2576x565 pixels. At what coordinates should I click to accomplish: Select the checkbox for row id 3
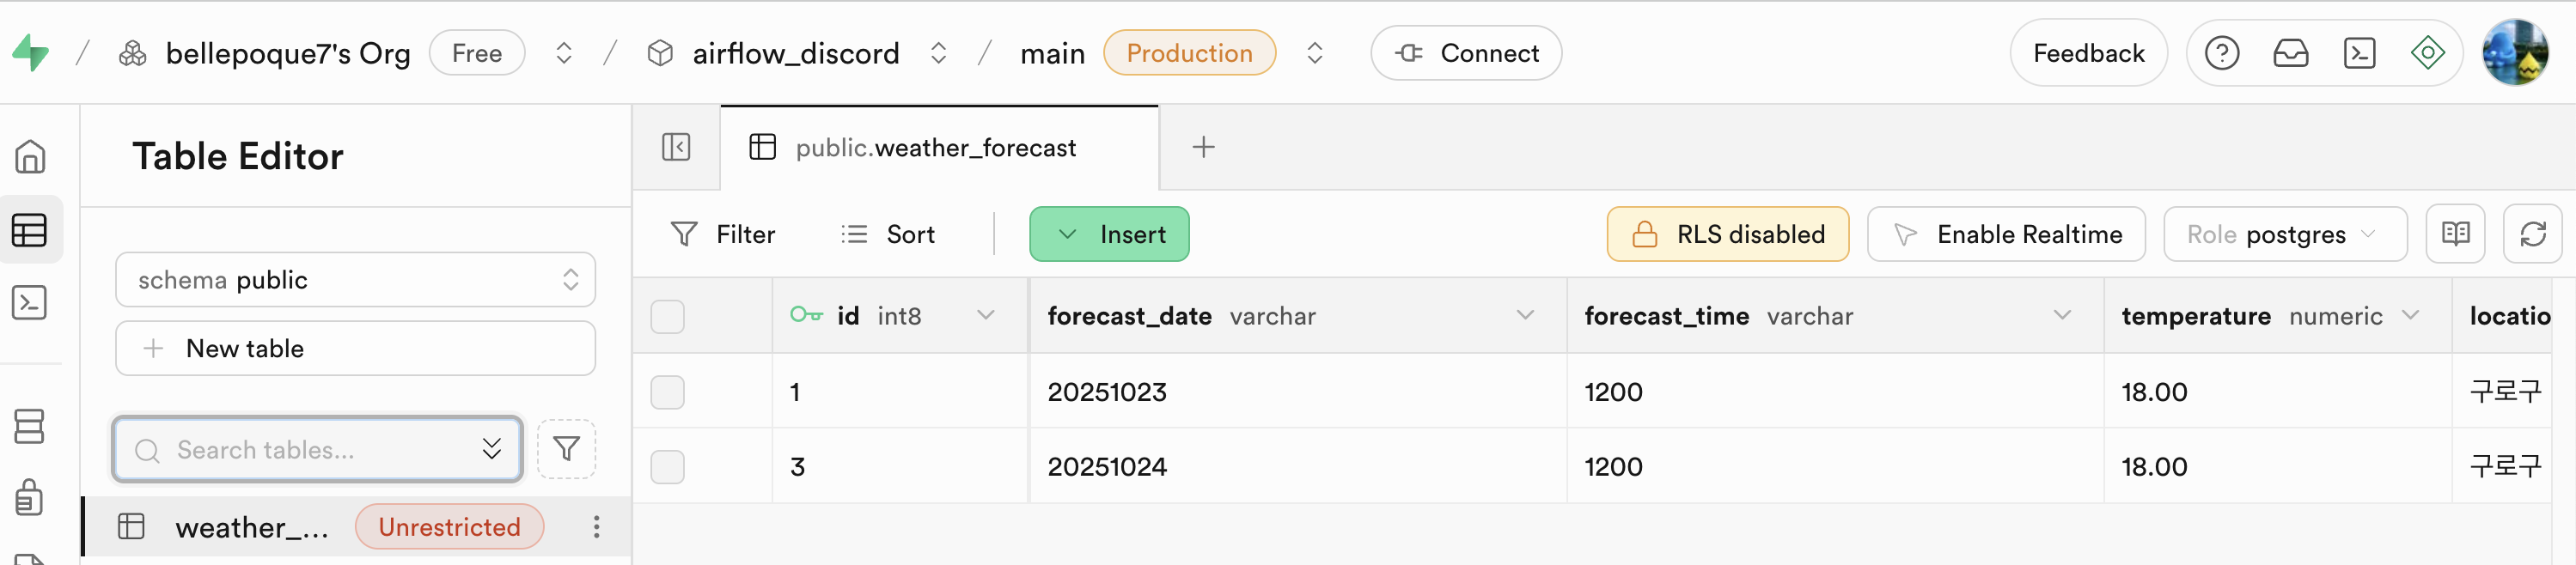pos(667,466)
